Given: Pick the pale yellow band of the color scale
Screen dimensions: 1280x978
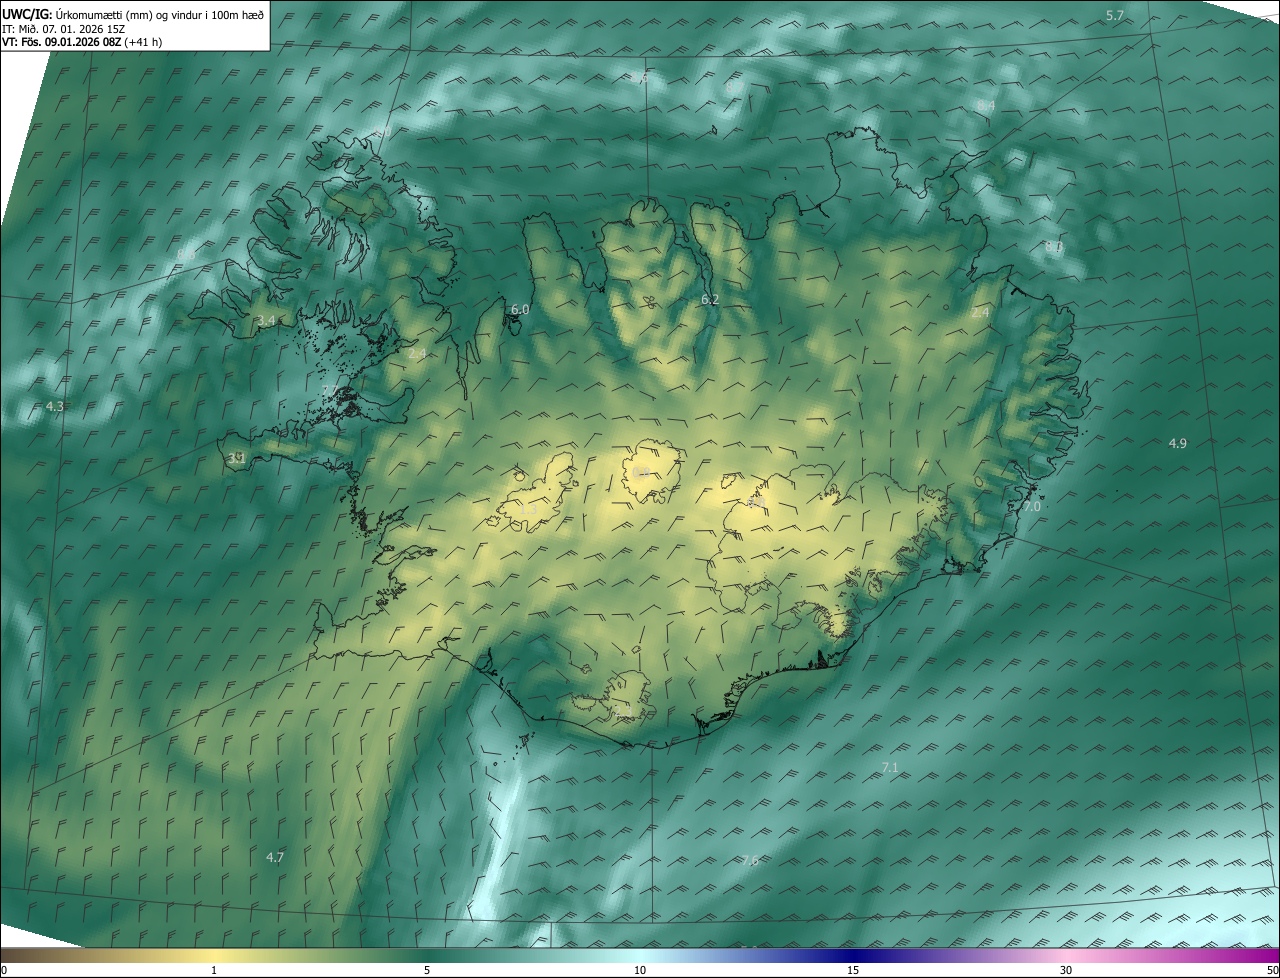Looking at the screenshot, I should point(215,956).
